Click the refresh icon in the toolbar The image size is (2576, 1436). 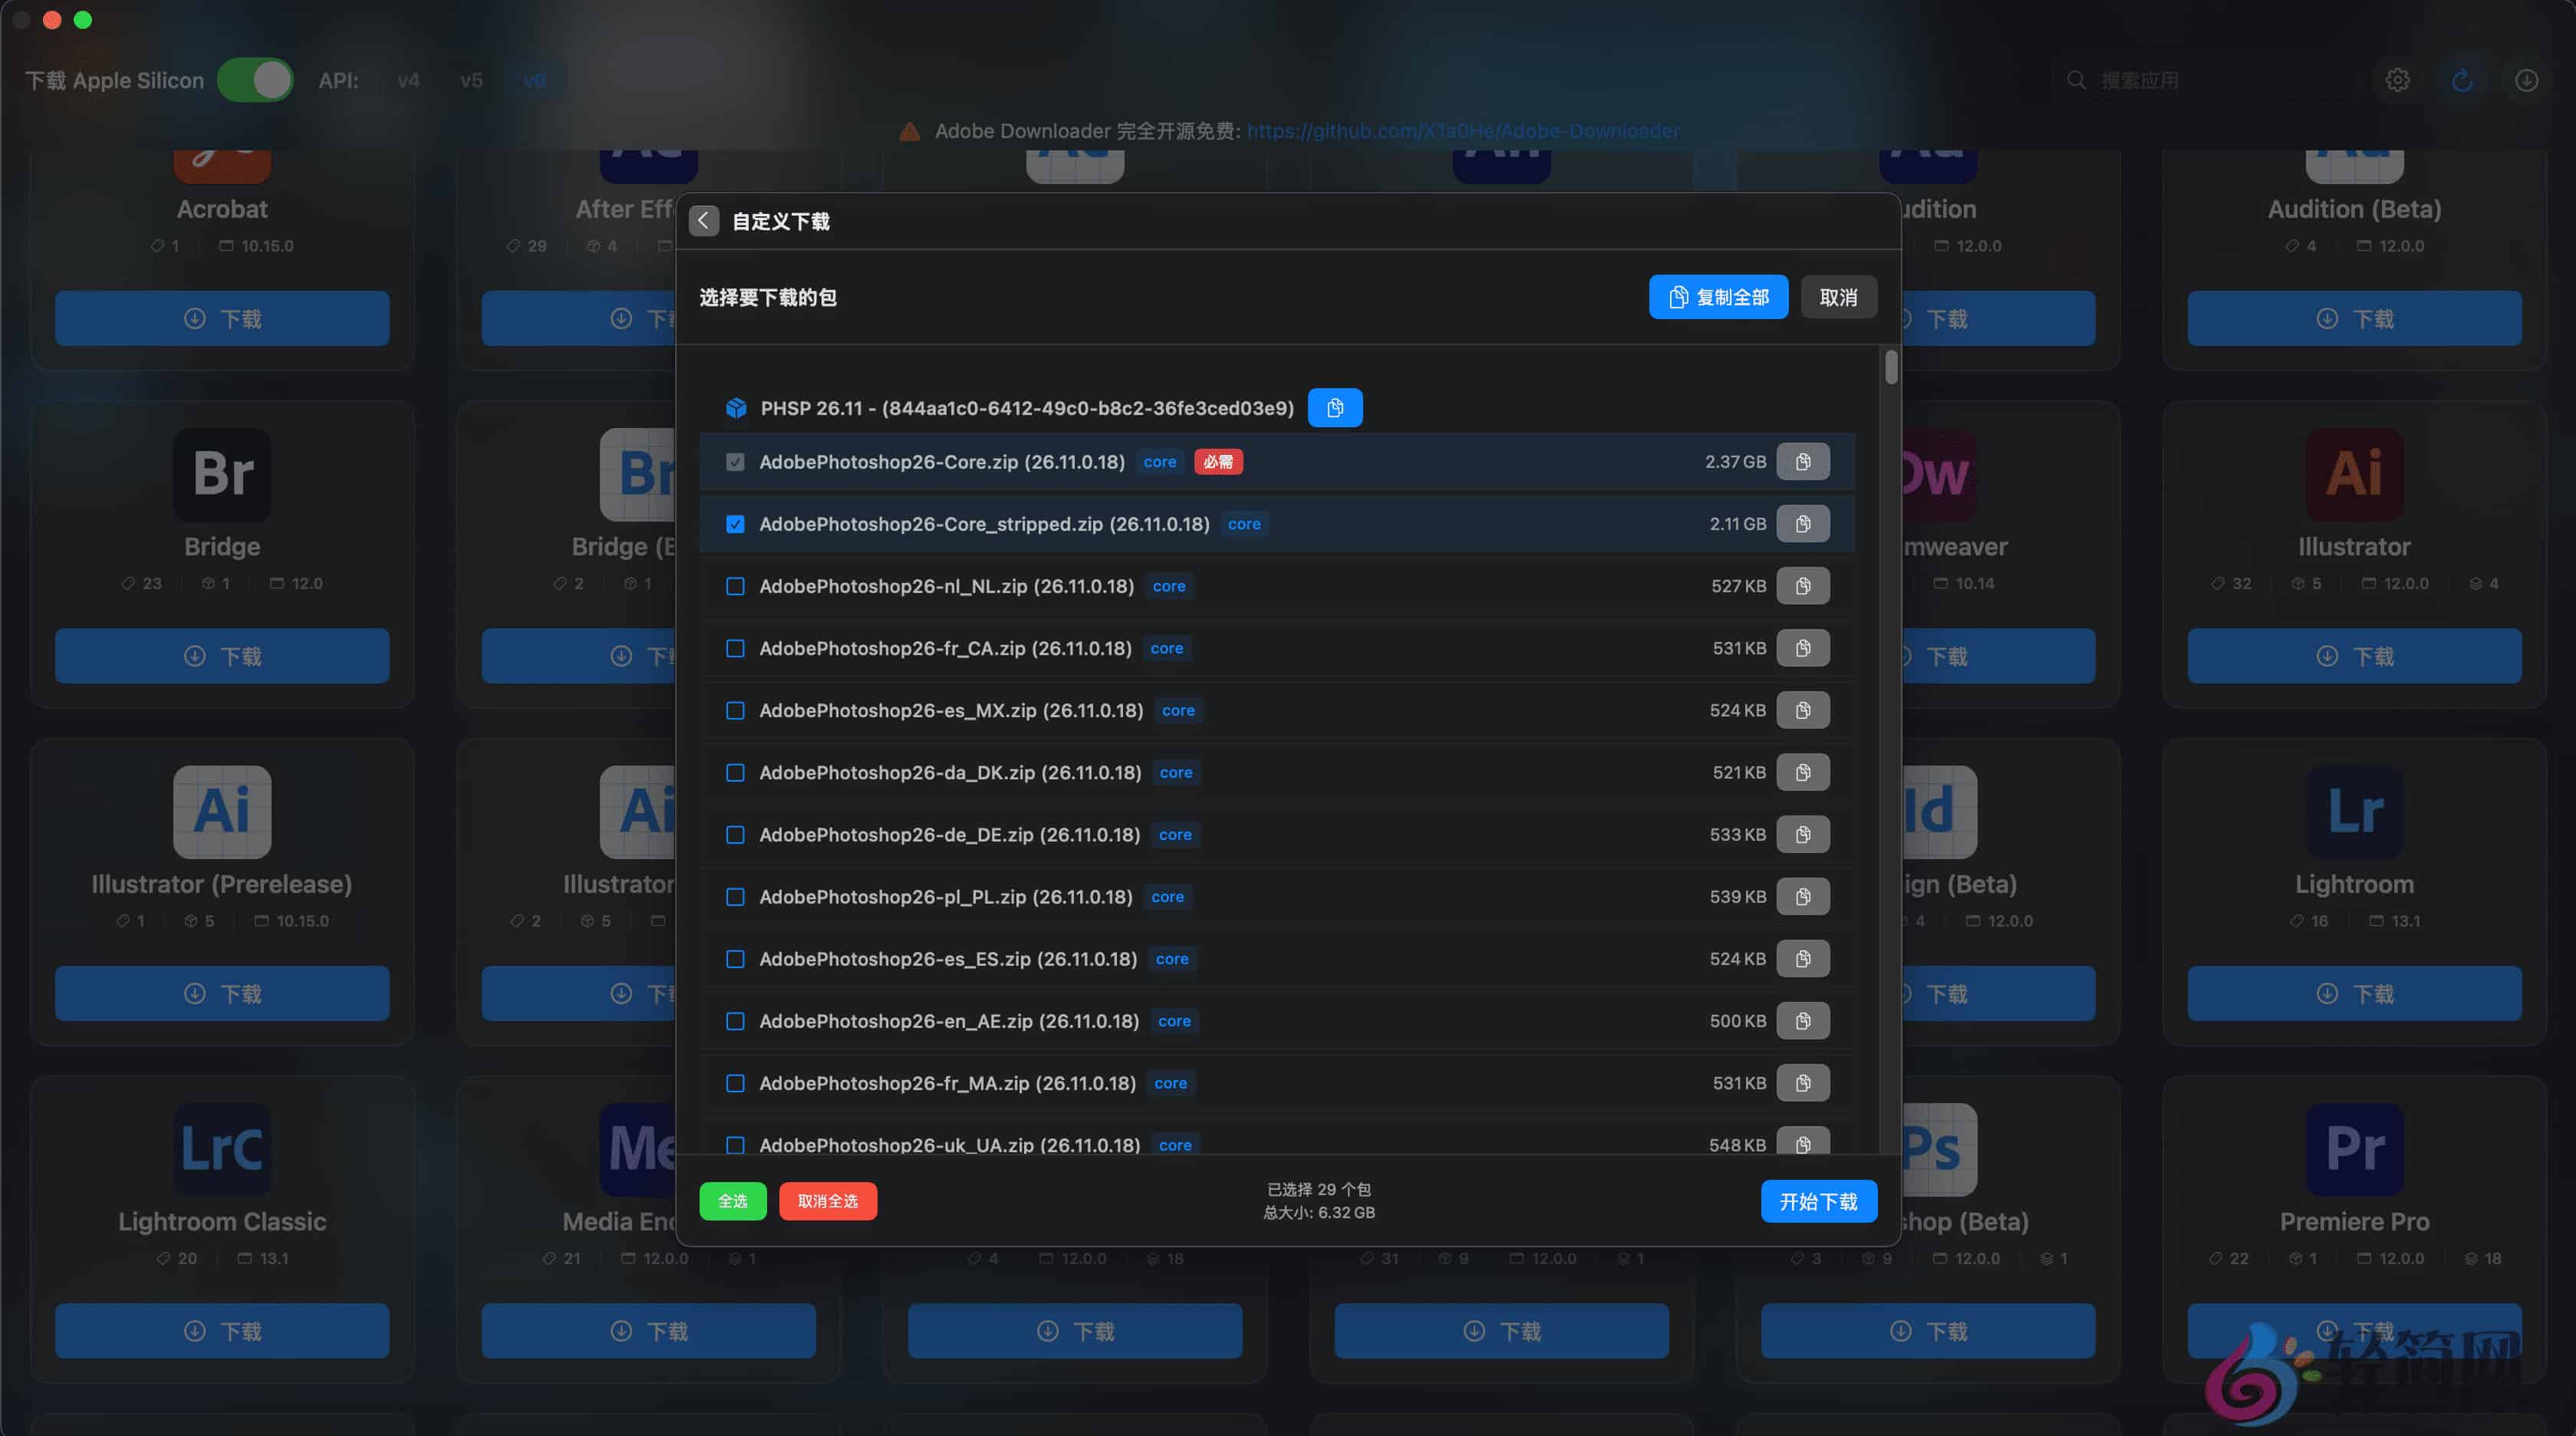click(2462, 80)
